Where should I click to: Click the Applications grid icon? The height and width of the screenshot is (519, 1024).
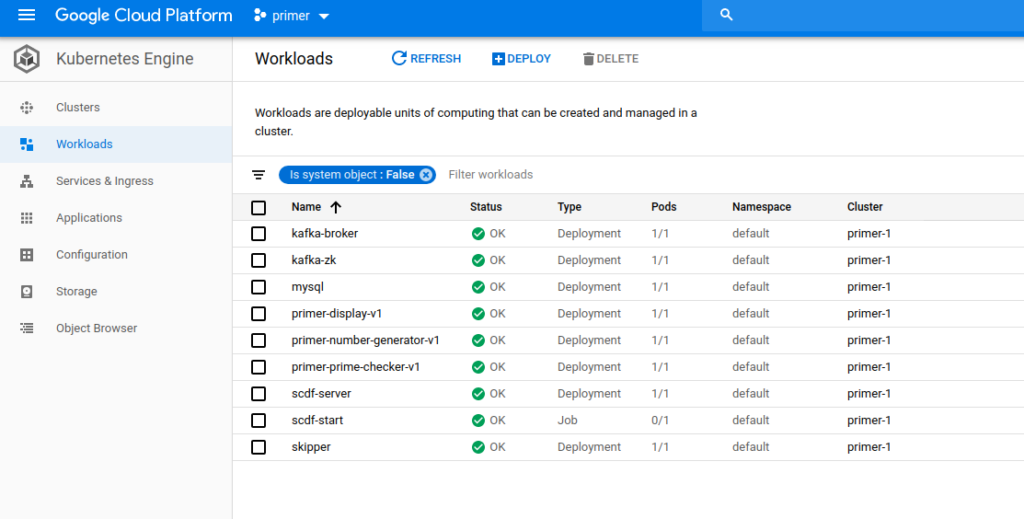[x=27, y=218]
